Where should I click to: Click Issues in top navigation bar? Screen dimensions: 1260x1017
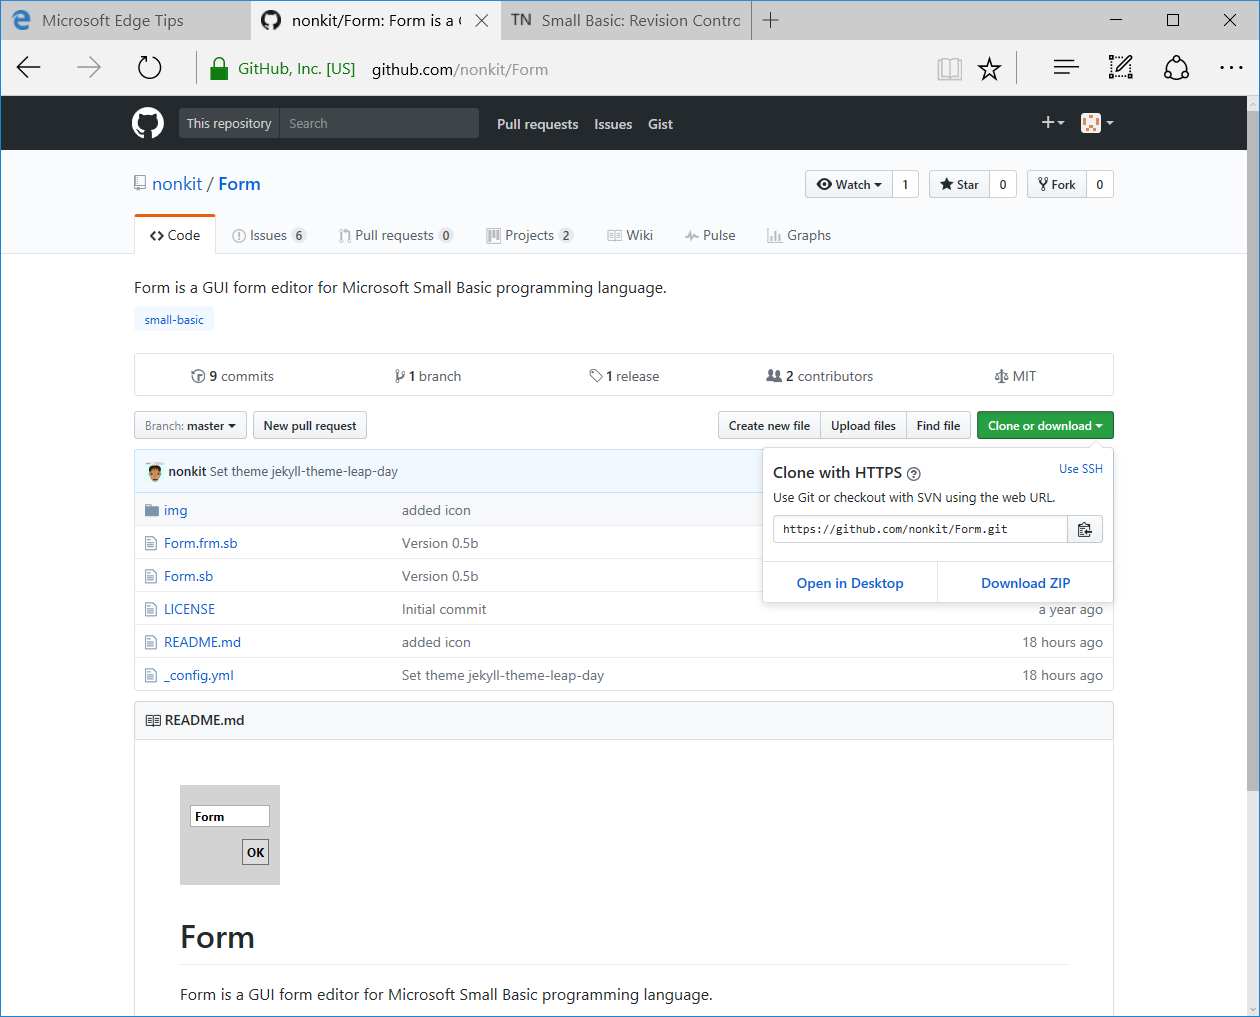point(613,124)
